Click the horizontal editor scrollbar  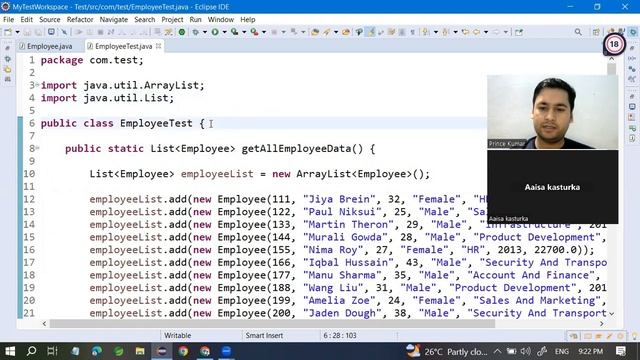point(272,323)
